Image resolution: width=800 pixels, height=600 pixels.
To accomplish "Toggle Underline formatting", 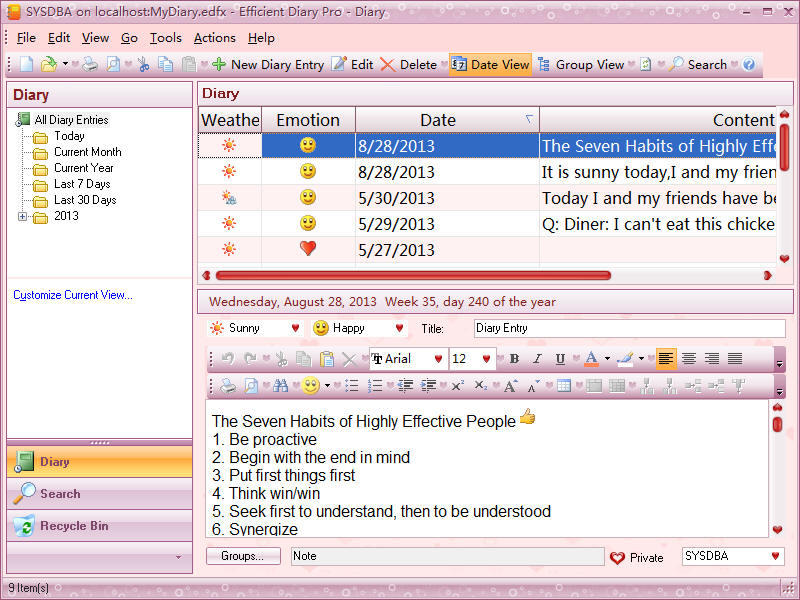I will (x=560, y=359).
